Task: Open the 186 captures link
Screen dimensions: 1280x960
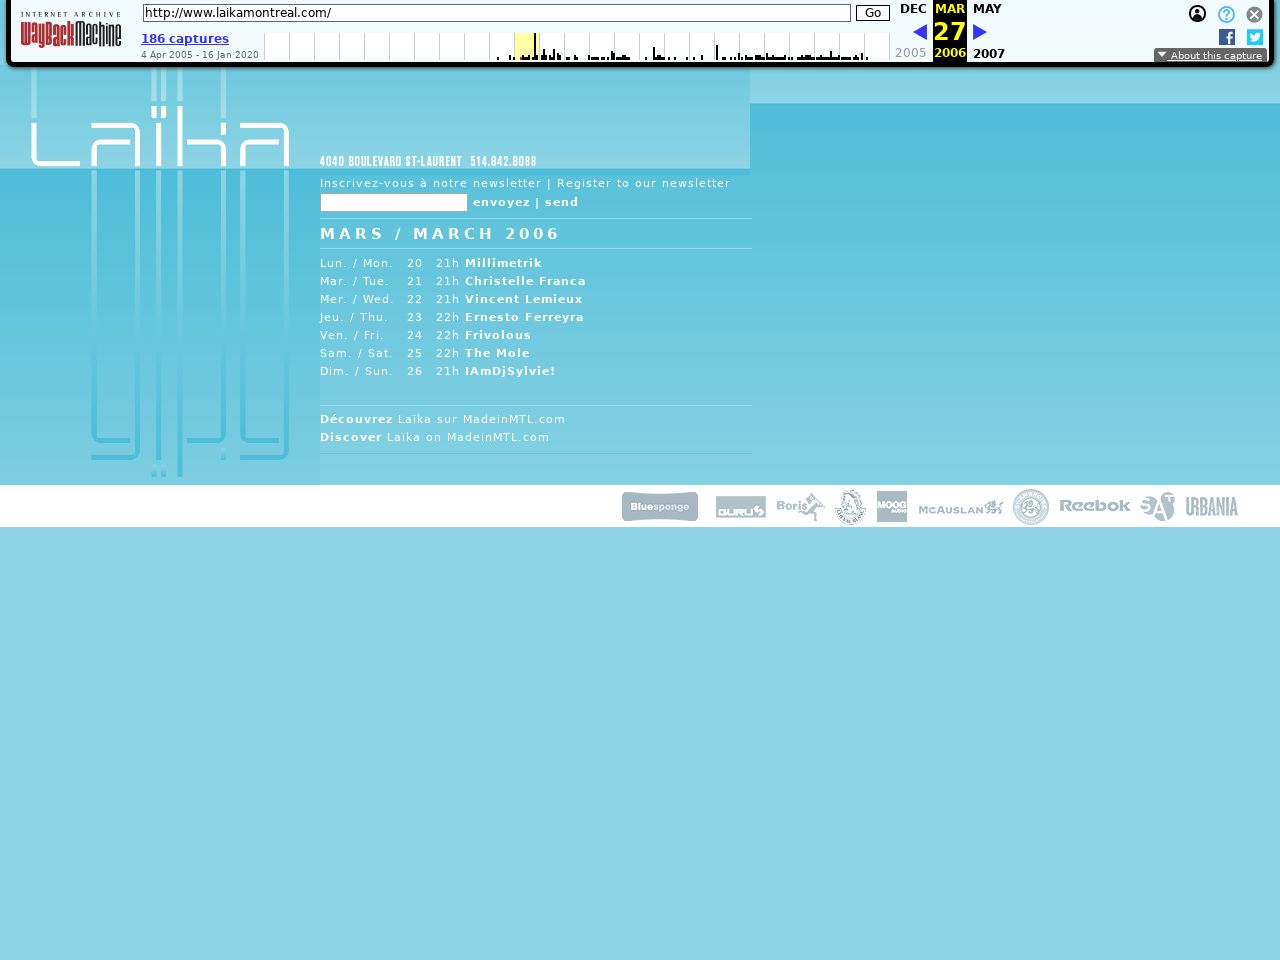Action: [x=185, y=39]
